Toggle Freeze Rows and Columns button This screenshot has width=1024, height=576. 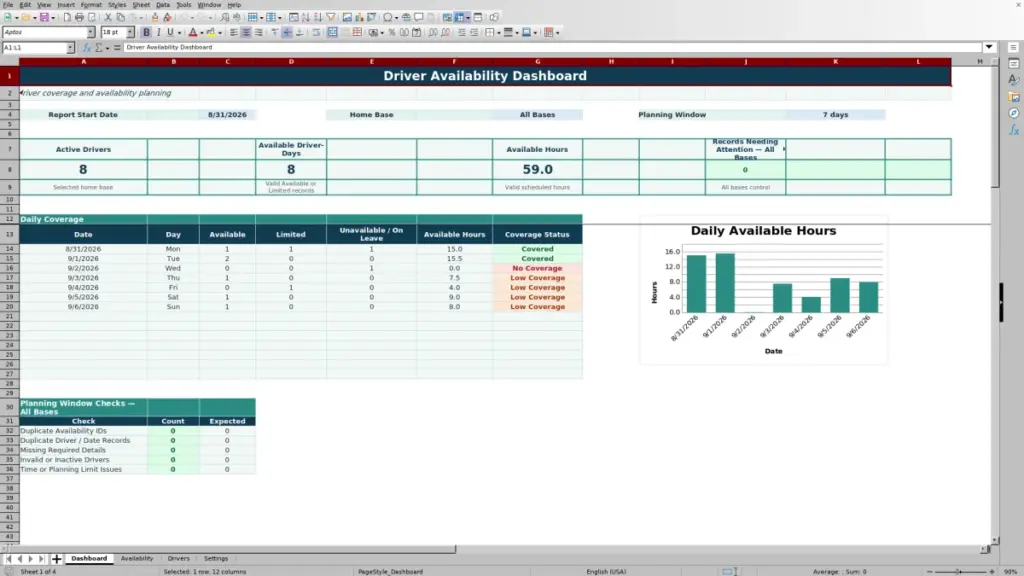[460, 17]
